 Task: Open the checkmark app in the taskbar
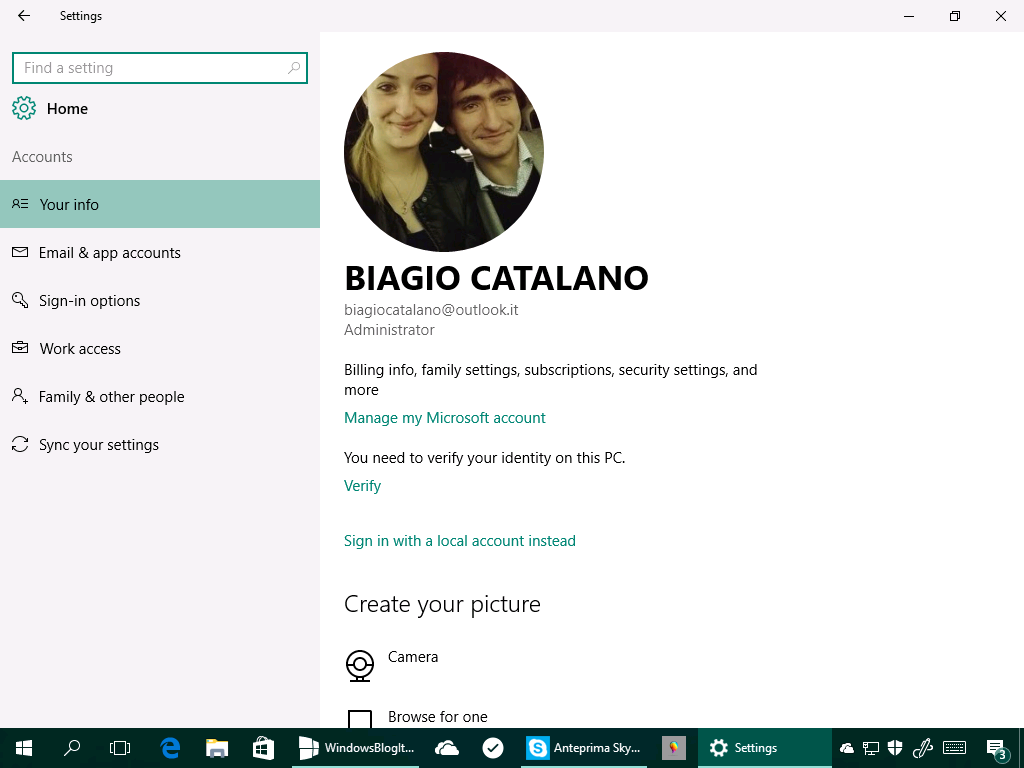click(493, 748)
